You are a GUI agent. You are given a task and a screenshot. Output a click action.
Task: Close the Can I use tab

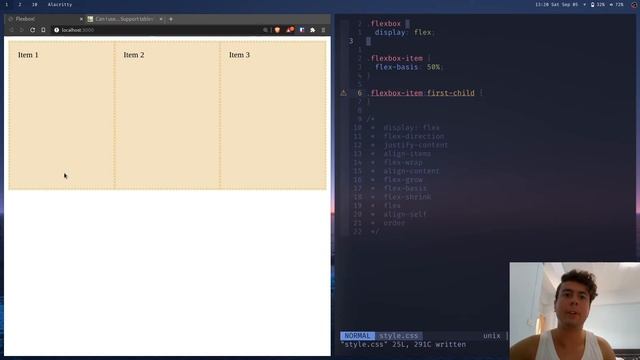click(x=161, y=19)
